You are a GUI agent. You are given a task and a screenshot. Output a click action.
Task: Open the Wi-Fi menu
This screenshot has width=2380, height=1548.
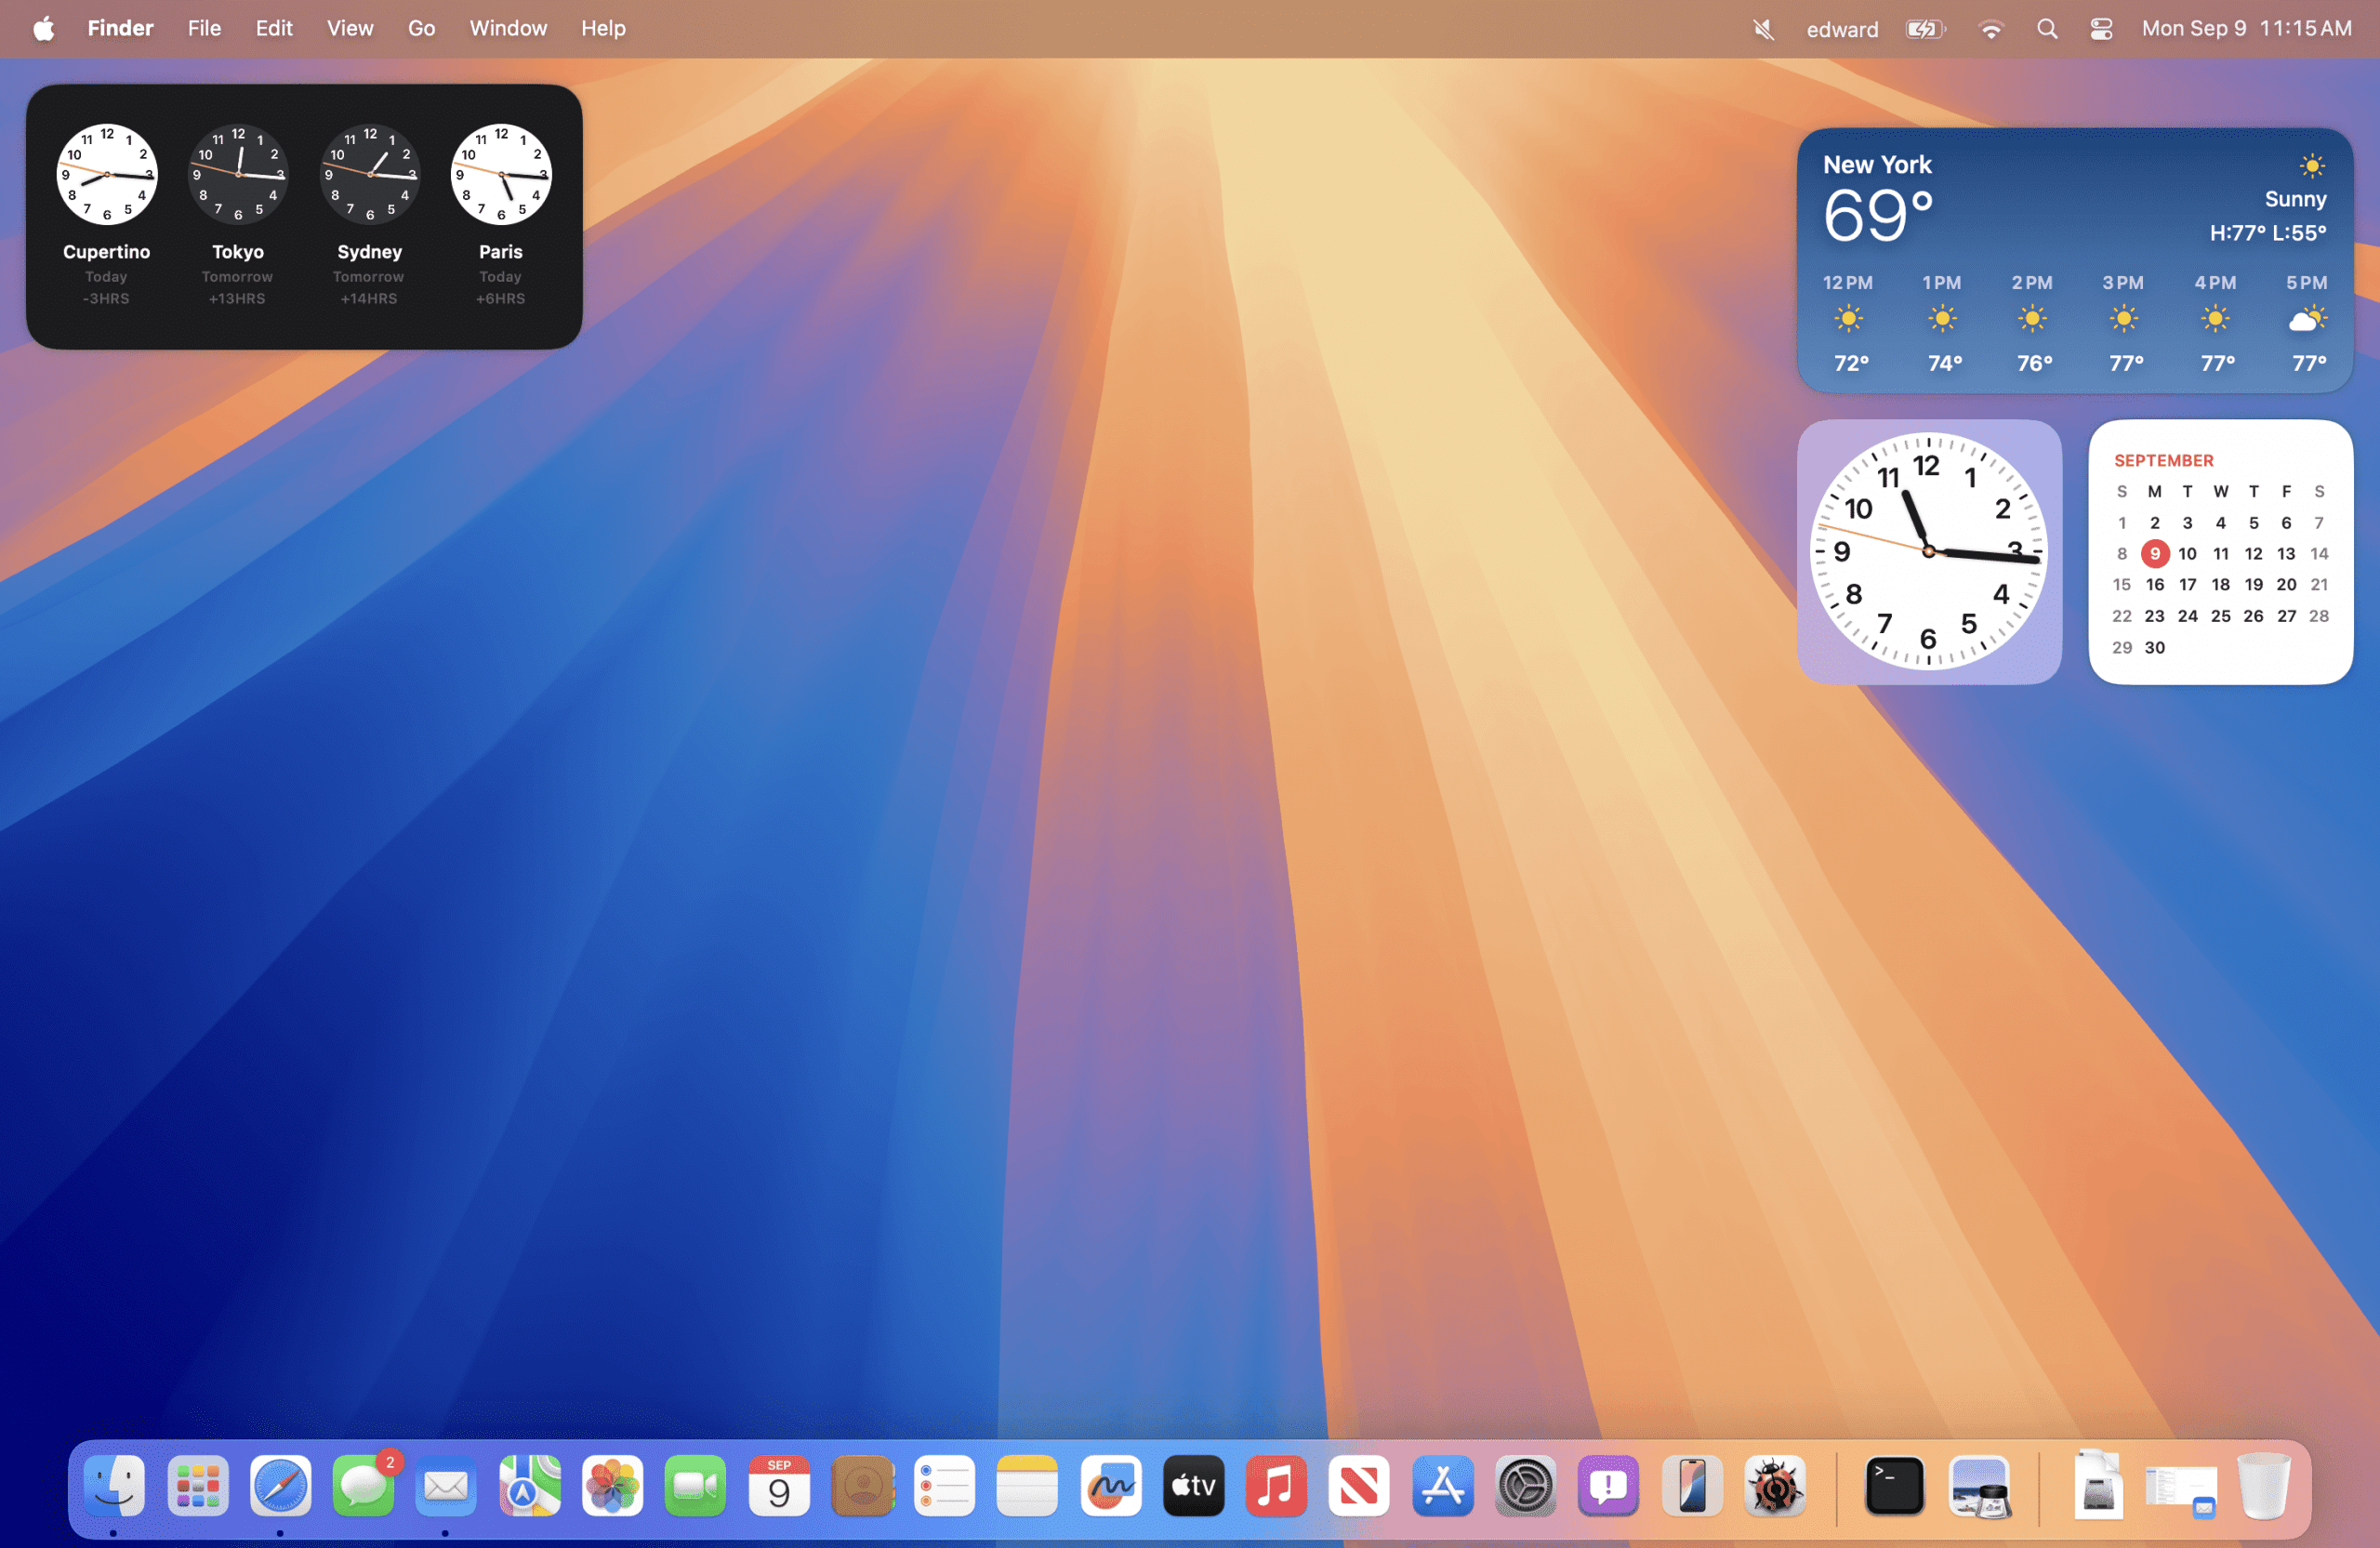1991,29
